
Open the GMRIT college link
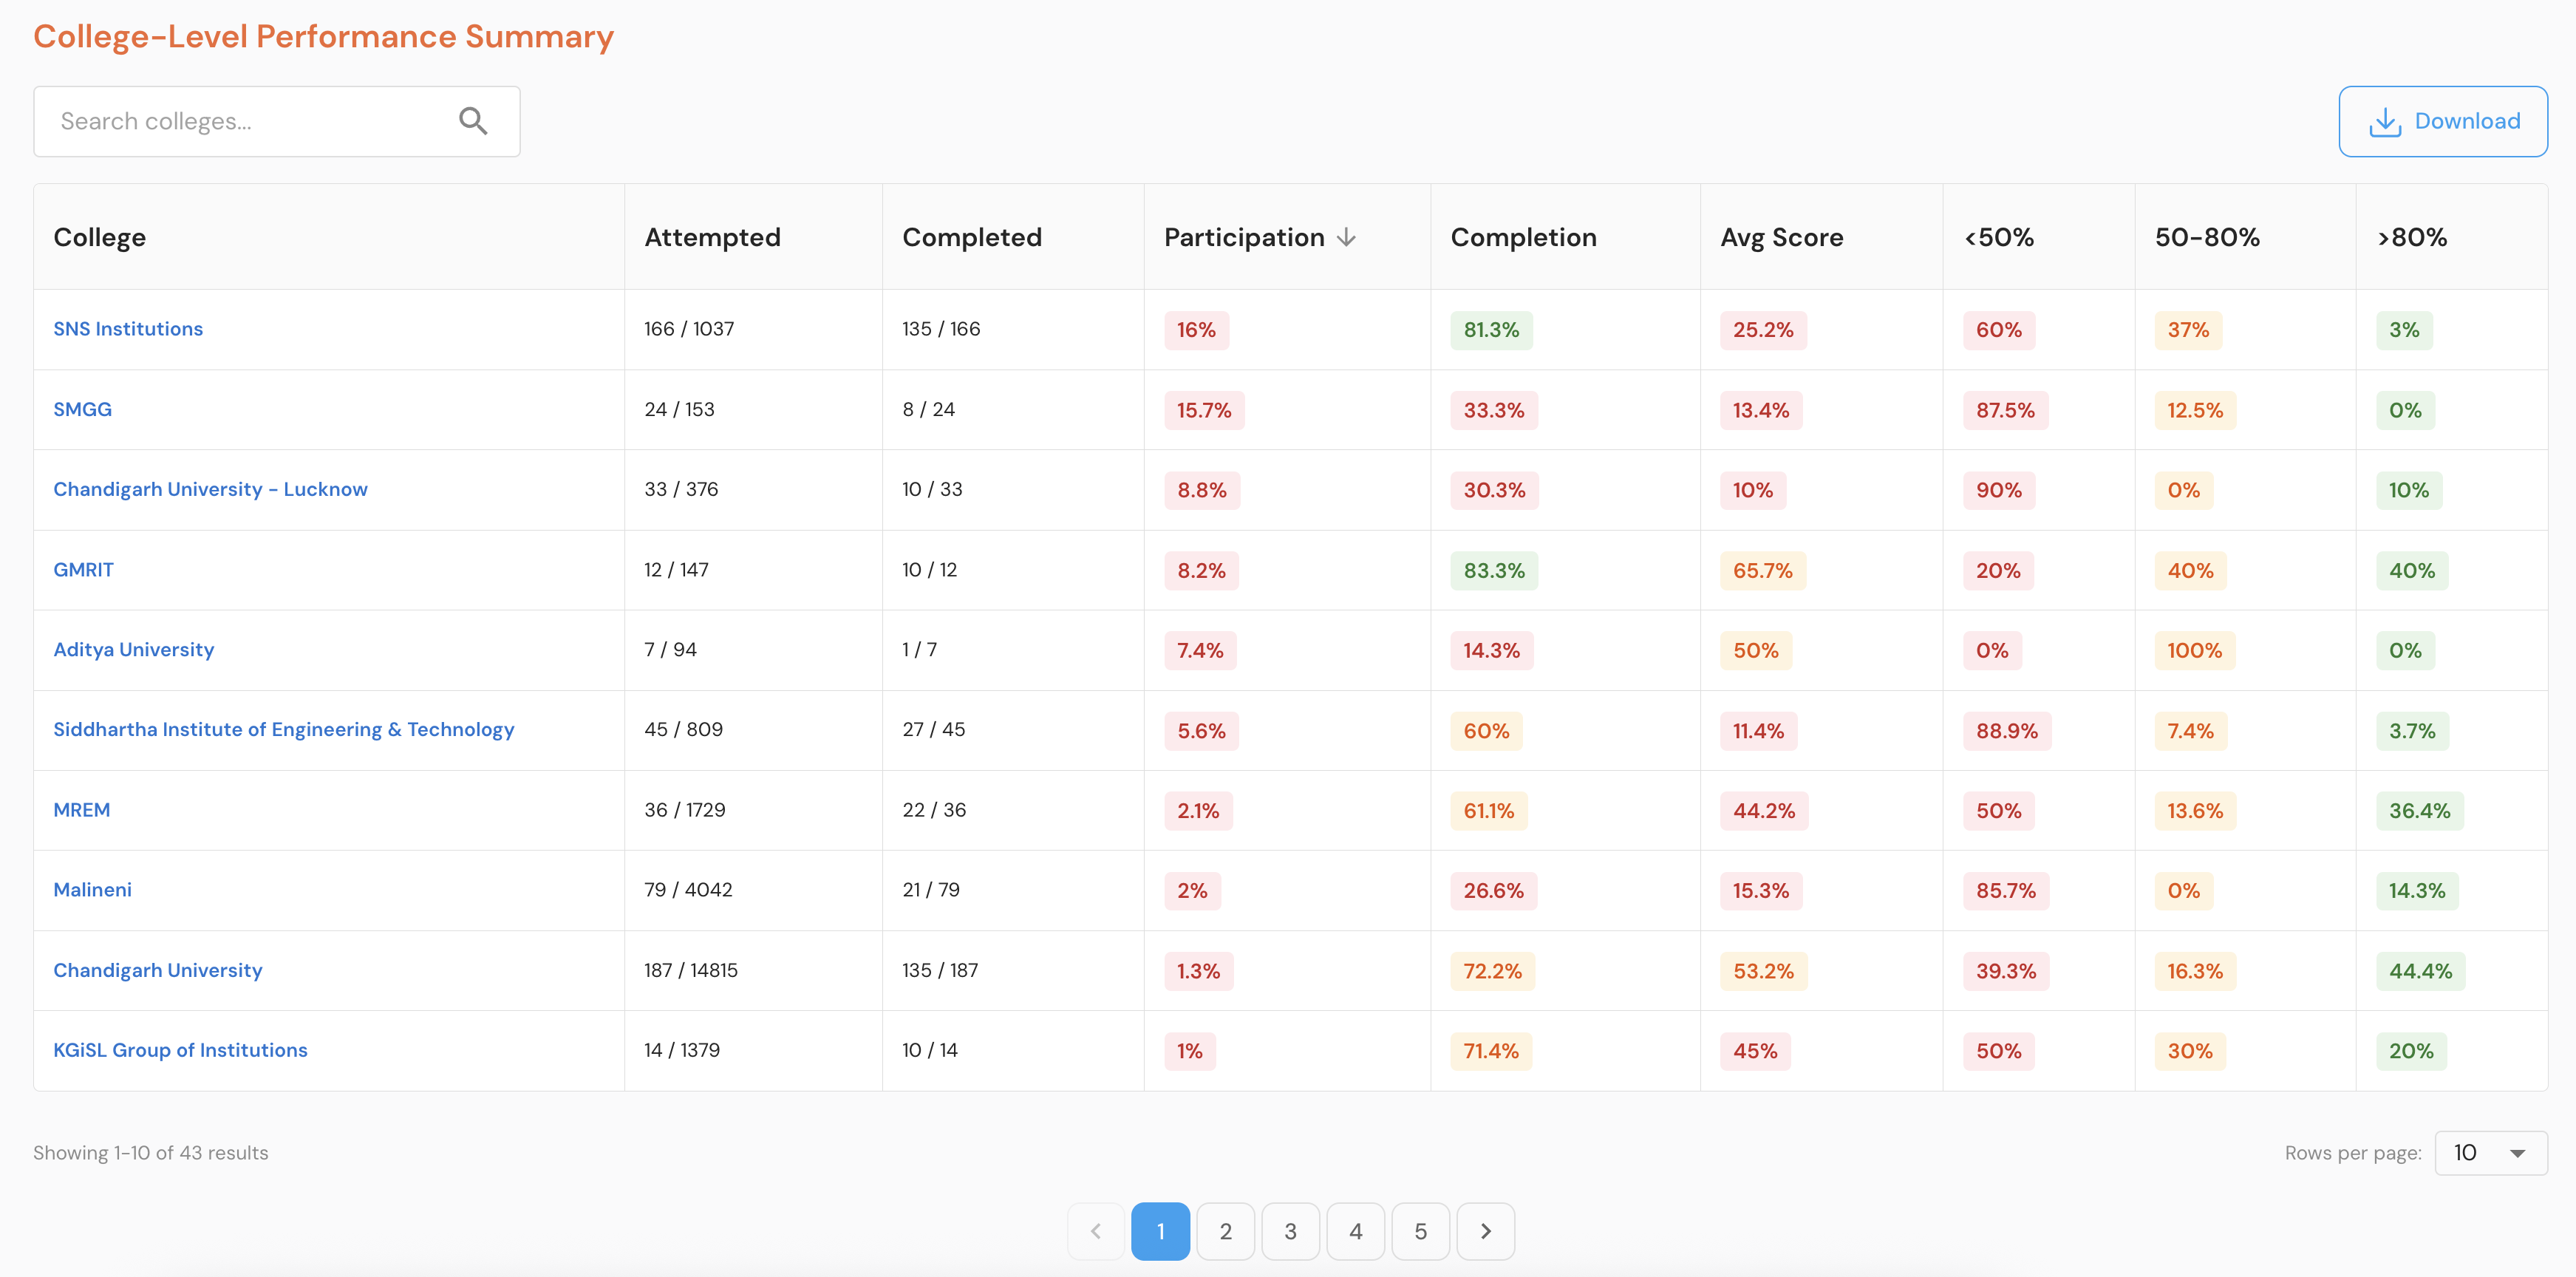click(x=83, y=570)
